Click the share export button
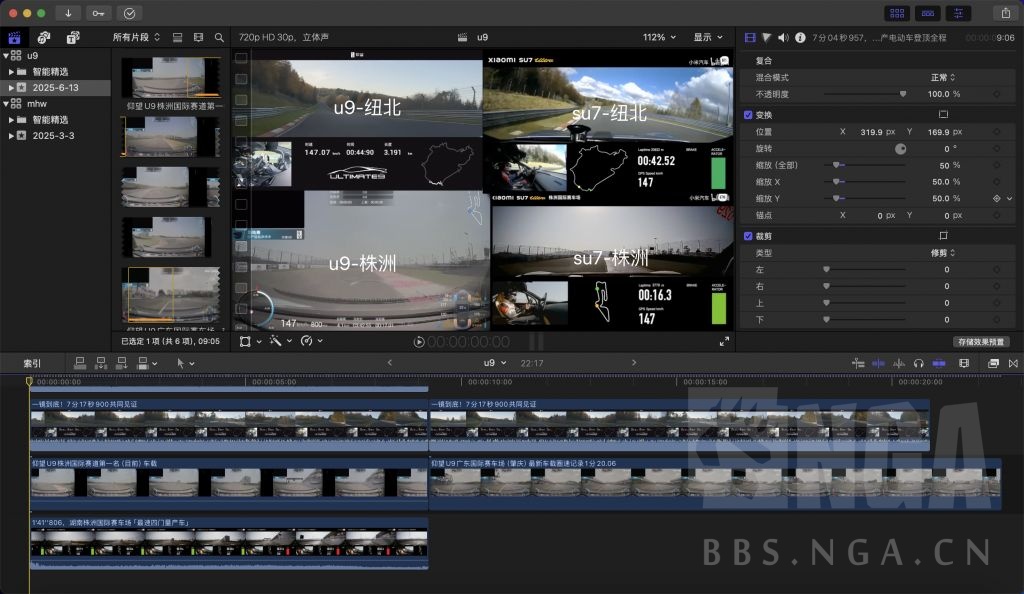 1004,13
